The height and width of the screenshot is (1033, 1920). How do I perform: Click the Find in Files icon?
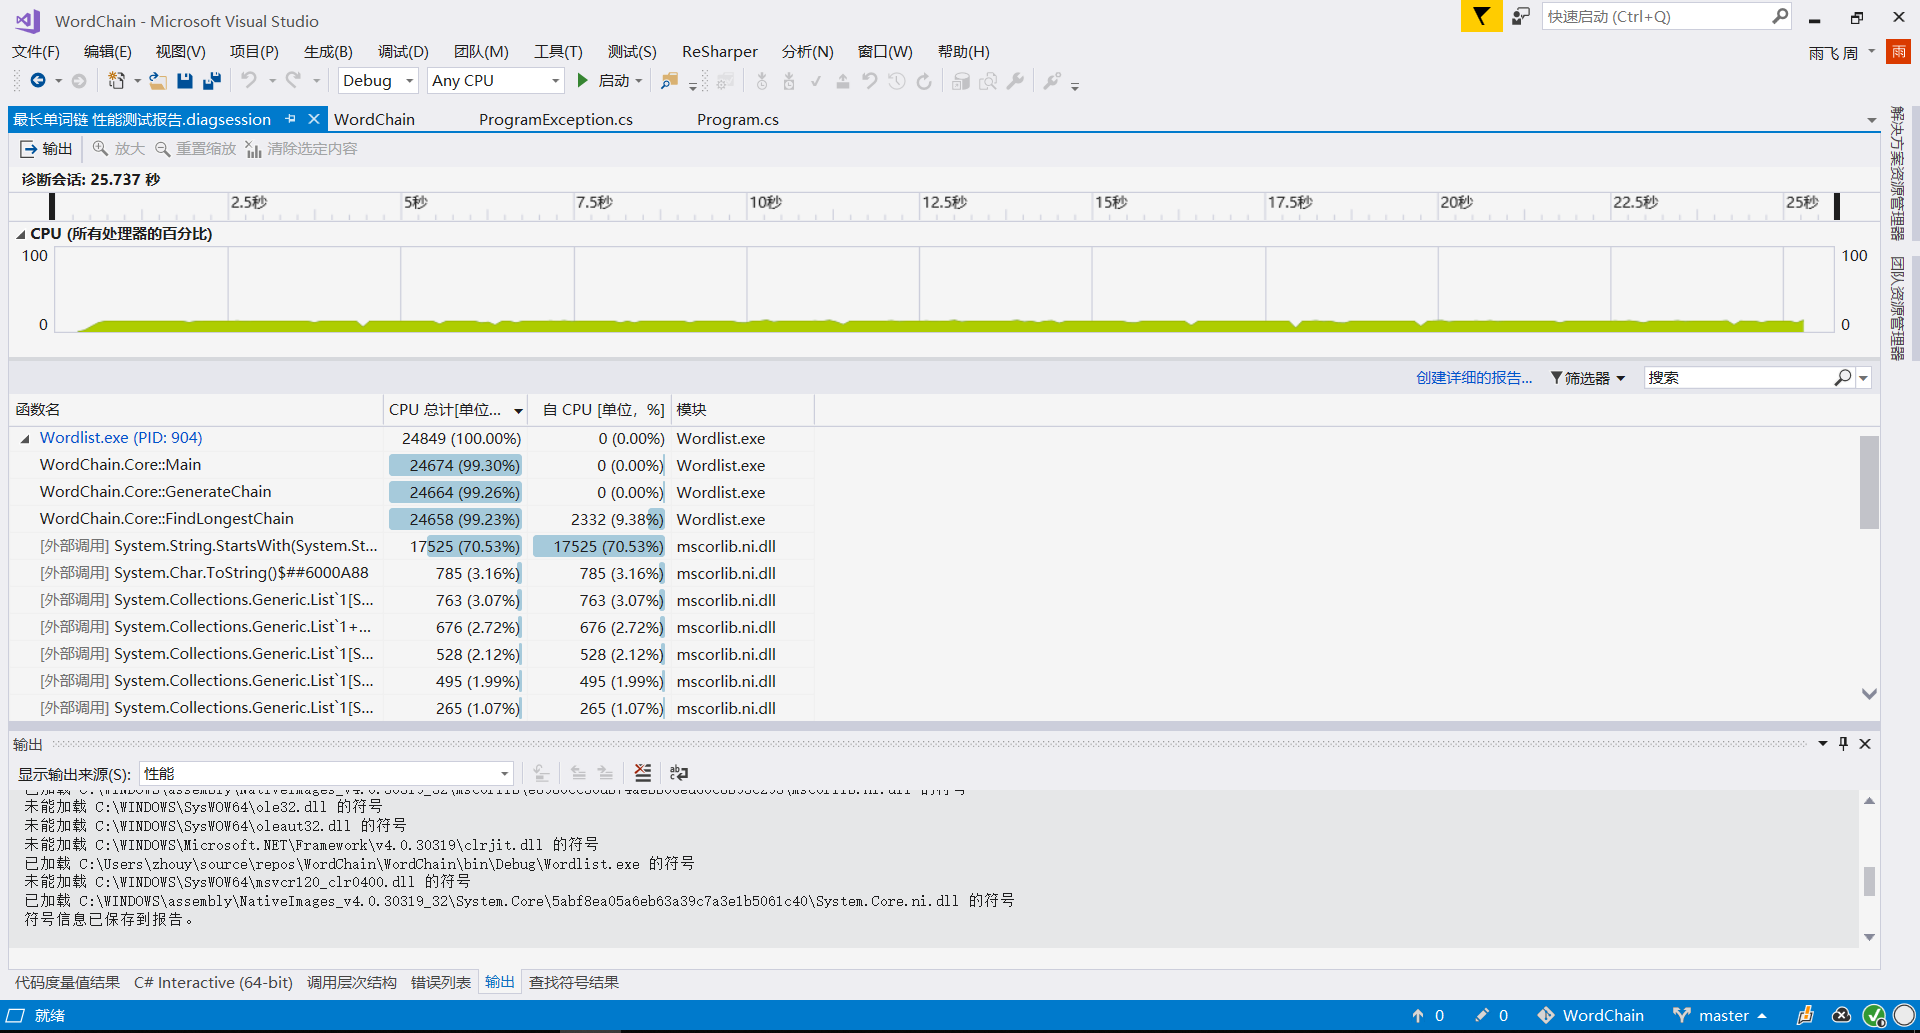tap(669, 81)
